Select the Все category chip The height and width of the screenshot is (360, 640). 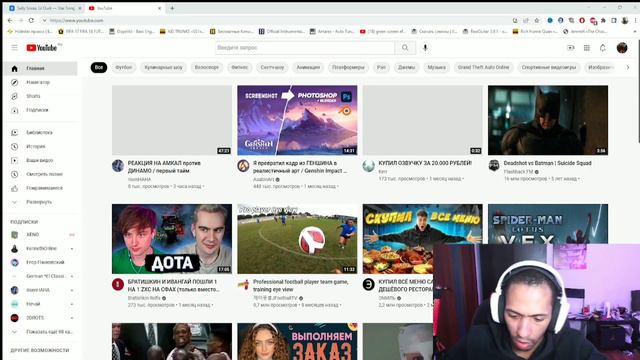pyautogui.click(x=99, y=67)
